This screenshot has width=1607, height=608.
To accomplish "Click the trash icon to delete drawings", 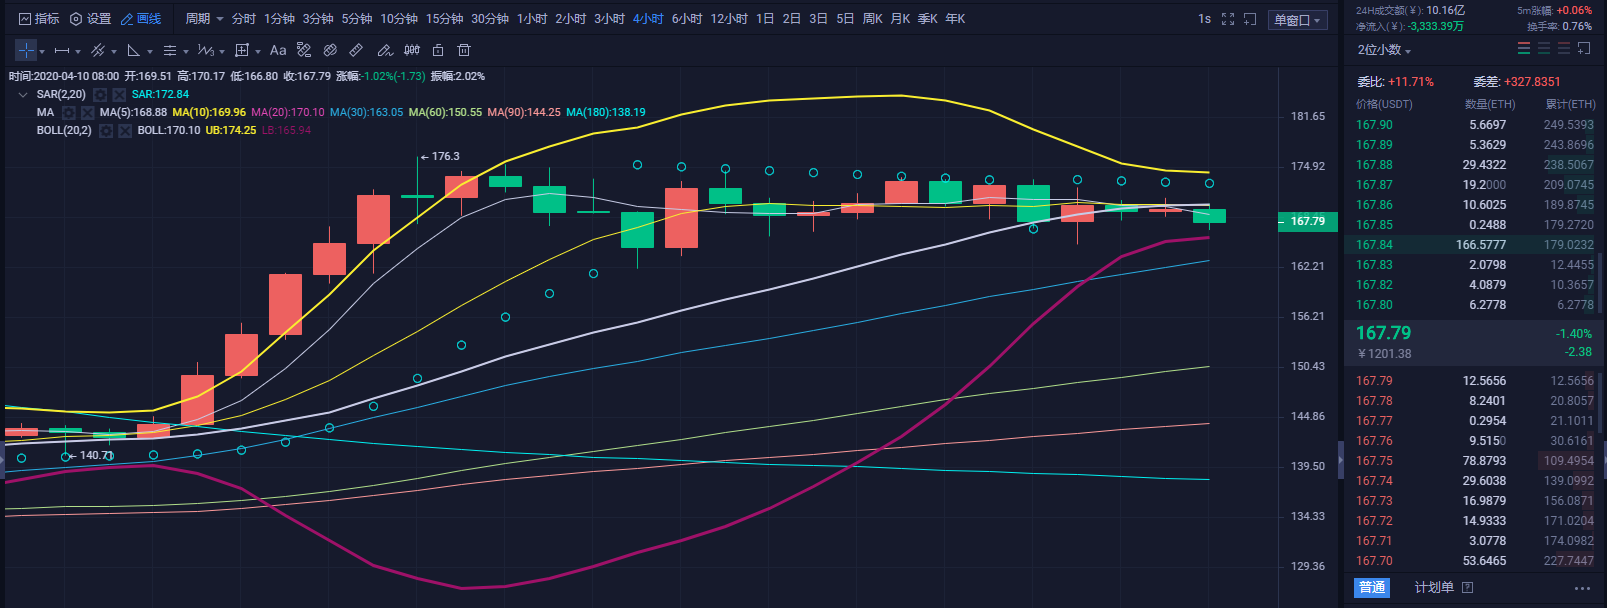I will [464, 50].
